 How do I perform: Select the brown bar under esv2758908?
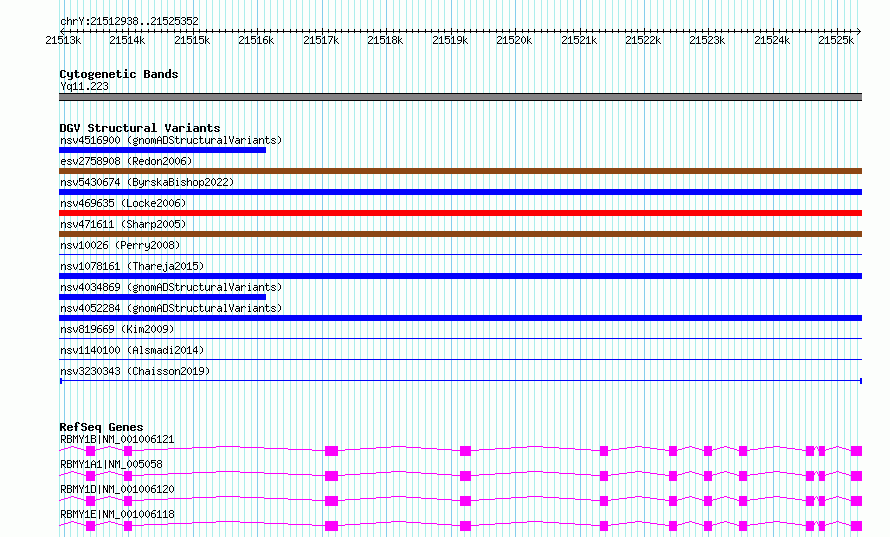pyautogui.click(x=460, y=171)
